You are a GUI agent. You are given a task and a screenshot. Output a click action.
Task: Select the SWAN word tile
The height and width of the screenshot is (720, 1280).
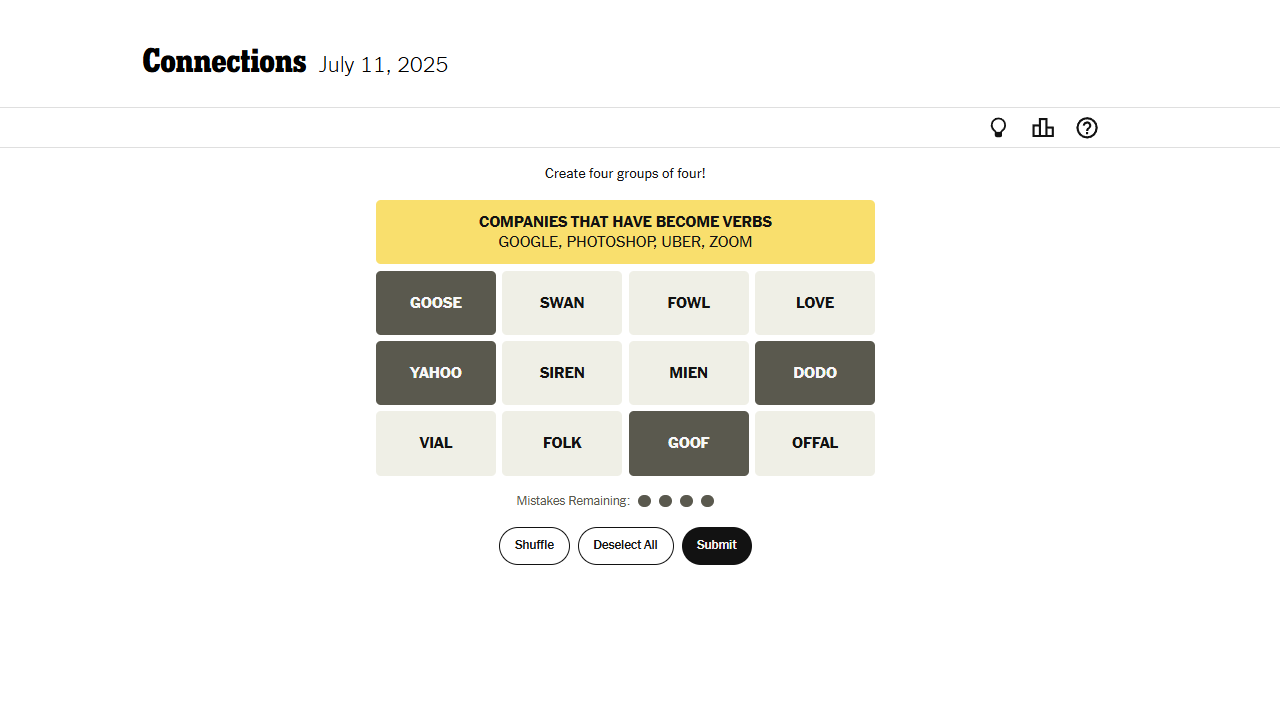click(562, 303)
